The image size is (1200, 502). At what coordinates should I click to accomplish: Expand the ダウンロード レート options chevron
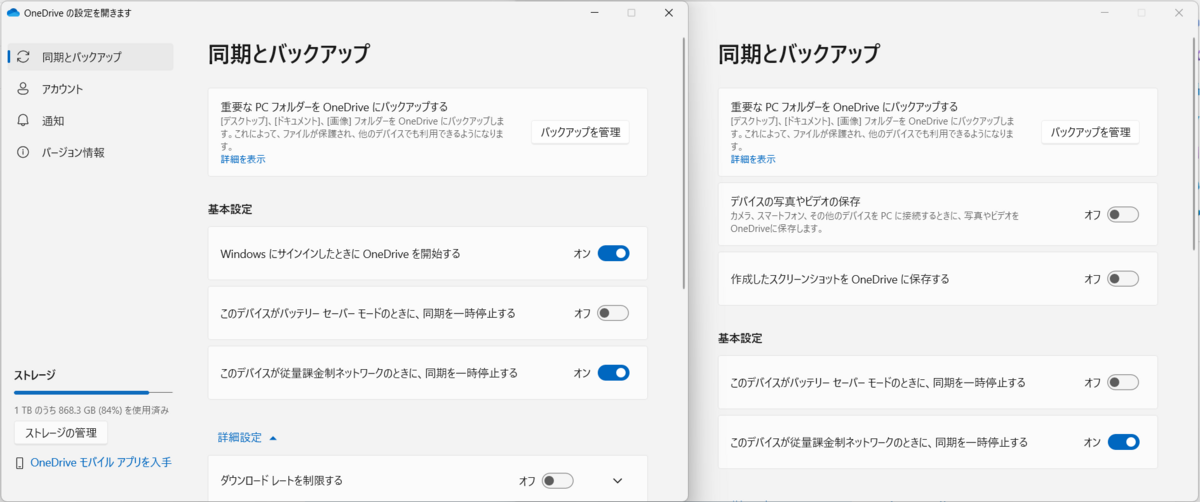tap(617, 481)
